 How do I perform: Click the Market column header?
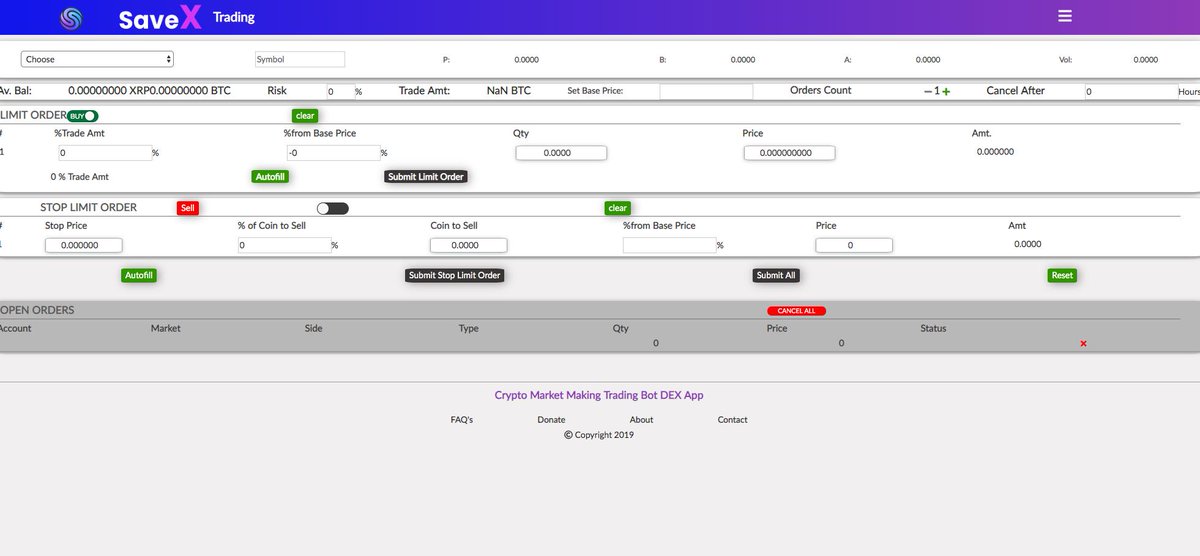pos(166,328)
